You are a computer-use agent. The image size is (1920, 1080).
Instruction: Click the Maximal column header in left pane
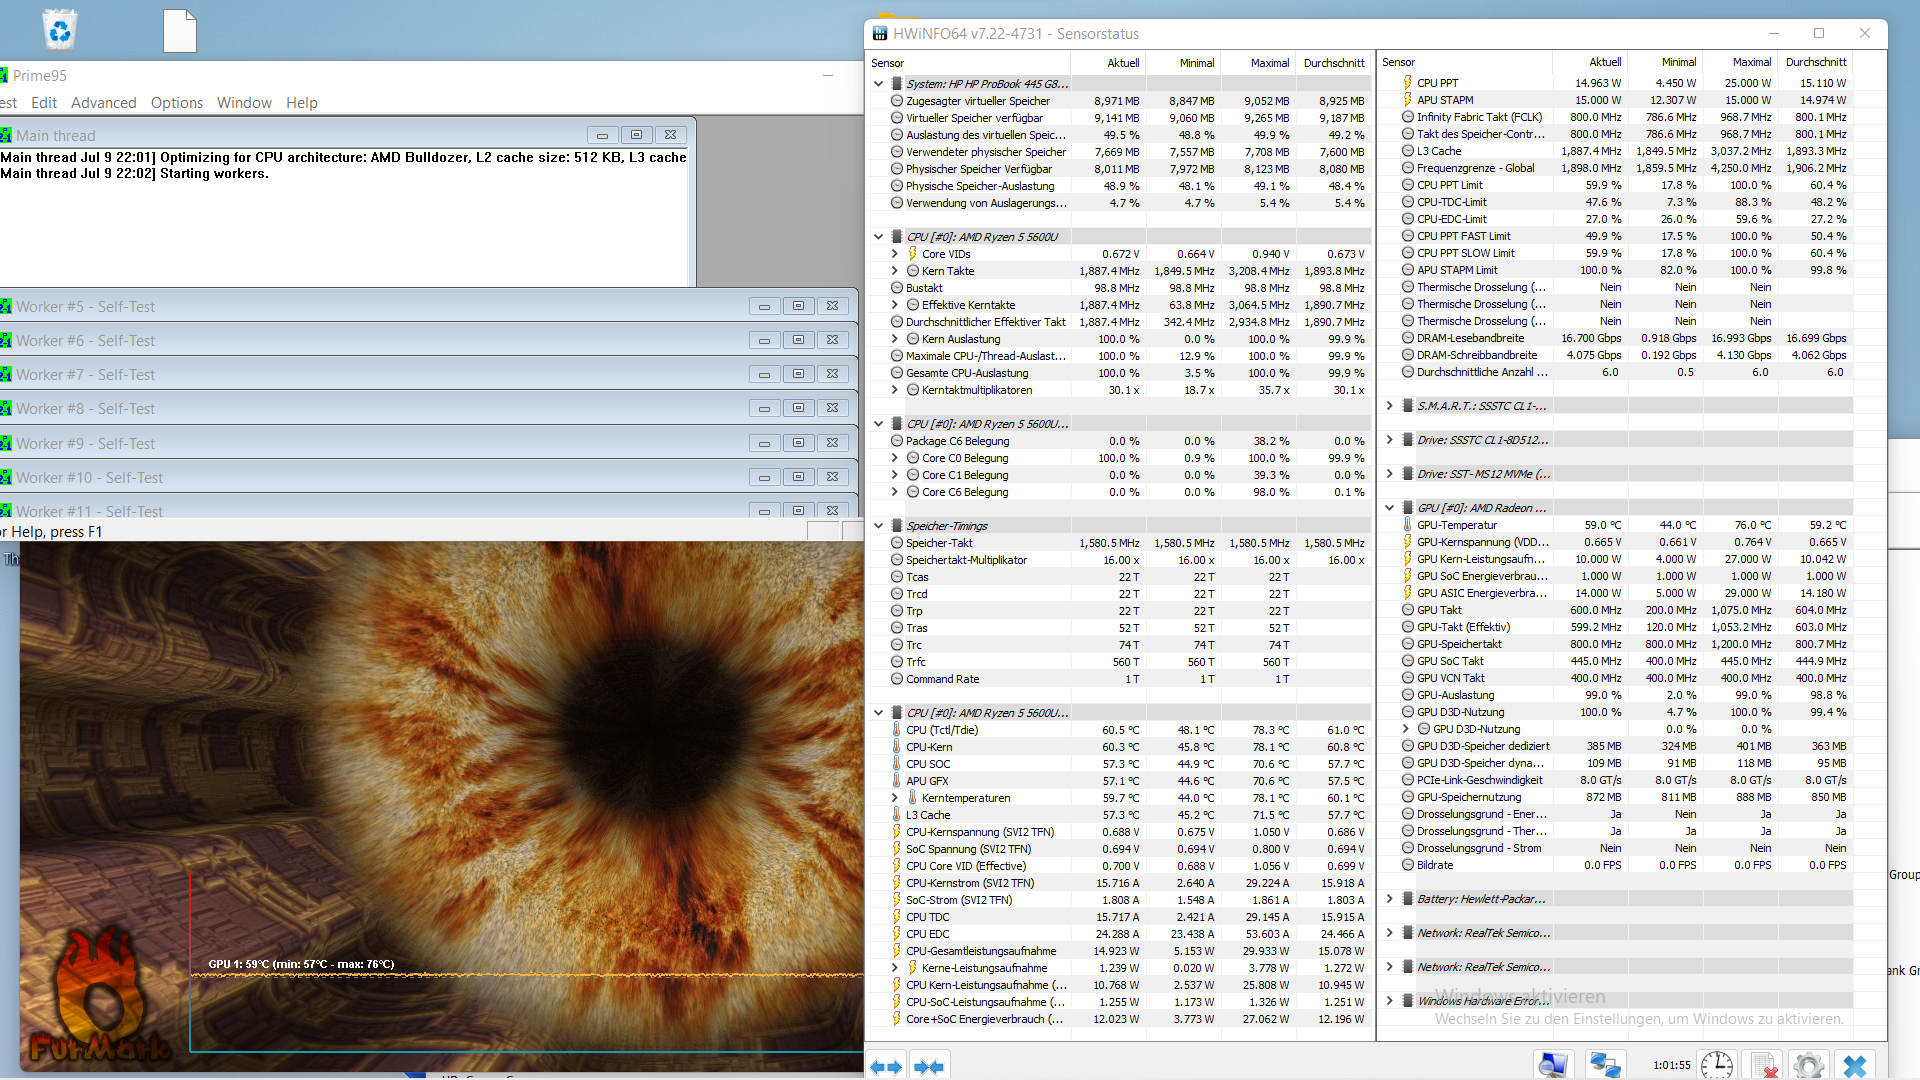tap(1259, 63)
